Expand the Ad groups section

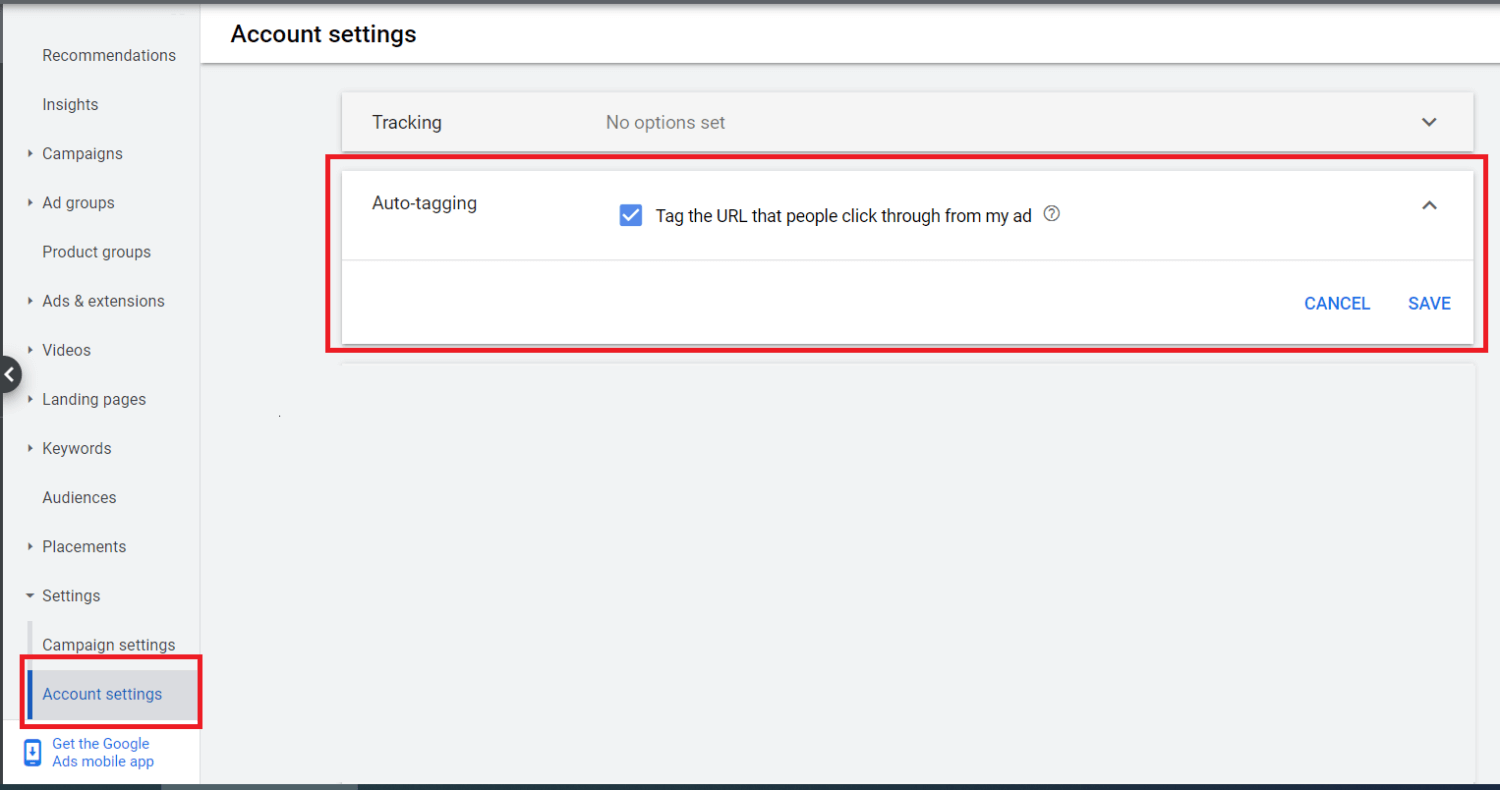click(30, 202)
